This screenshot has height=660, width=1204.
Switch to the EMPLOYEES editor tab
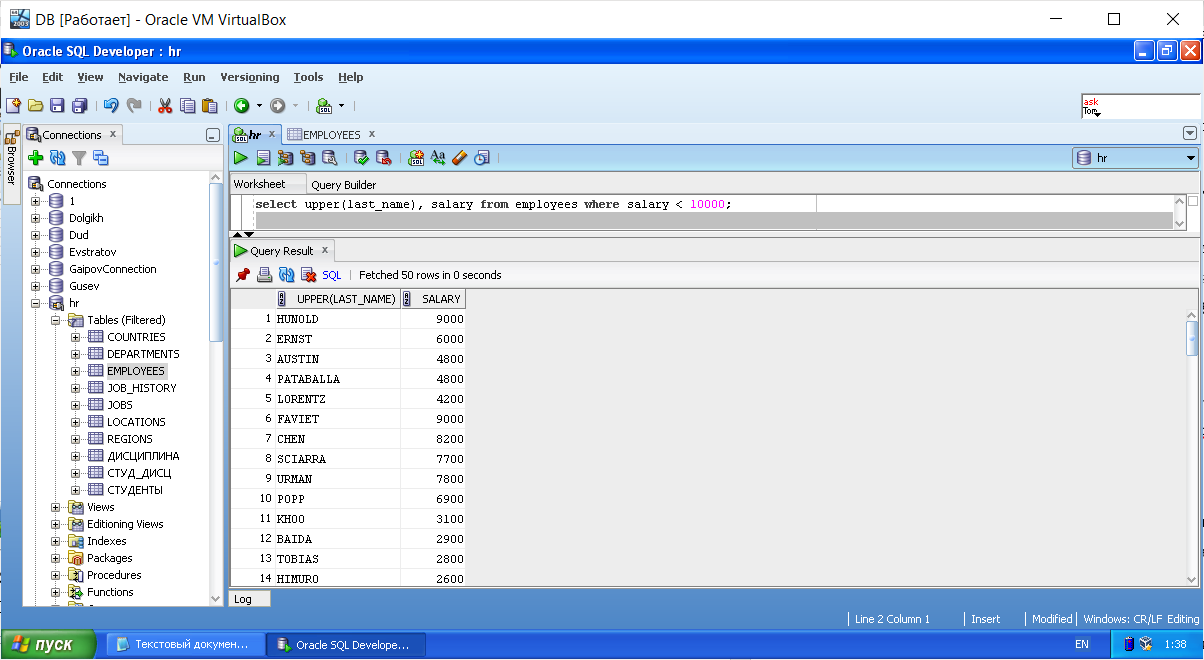click(331, 134)
